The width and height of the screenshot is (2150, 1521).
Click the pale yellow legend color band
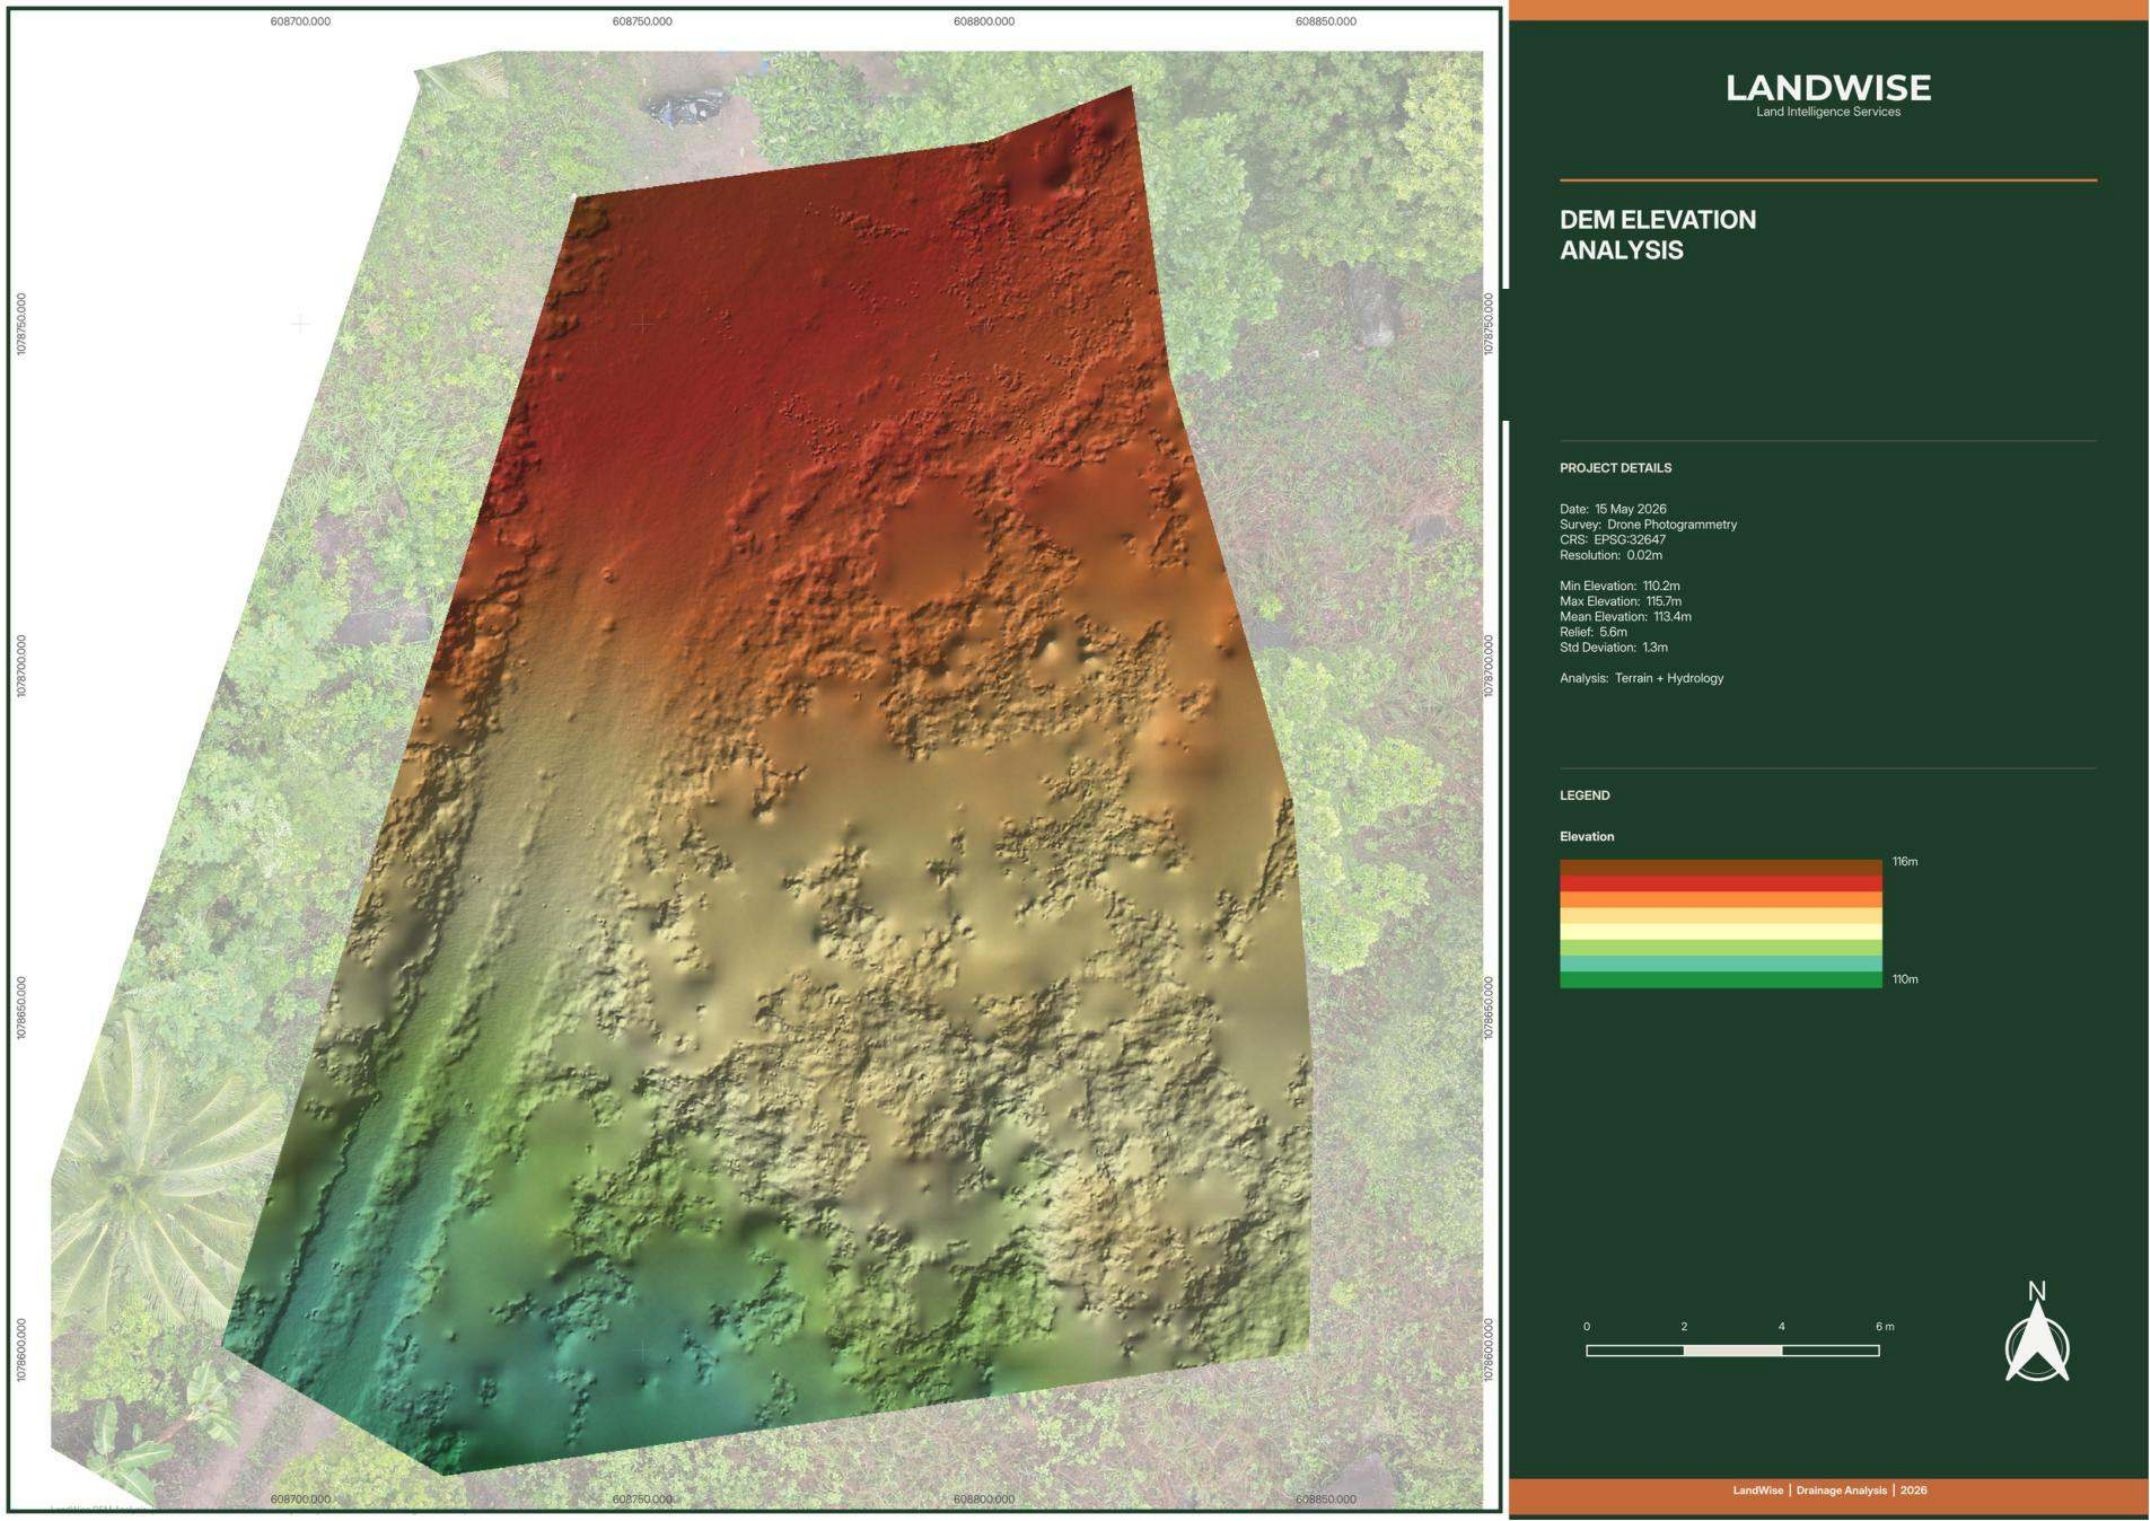point(1720,932)
